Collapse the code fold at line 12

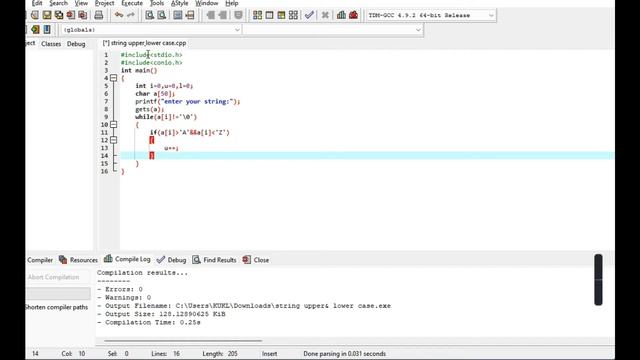[x=113, y=140]
